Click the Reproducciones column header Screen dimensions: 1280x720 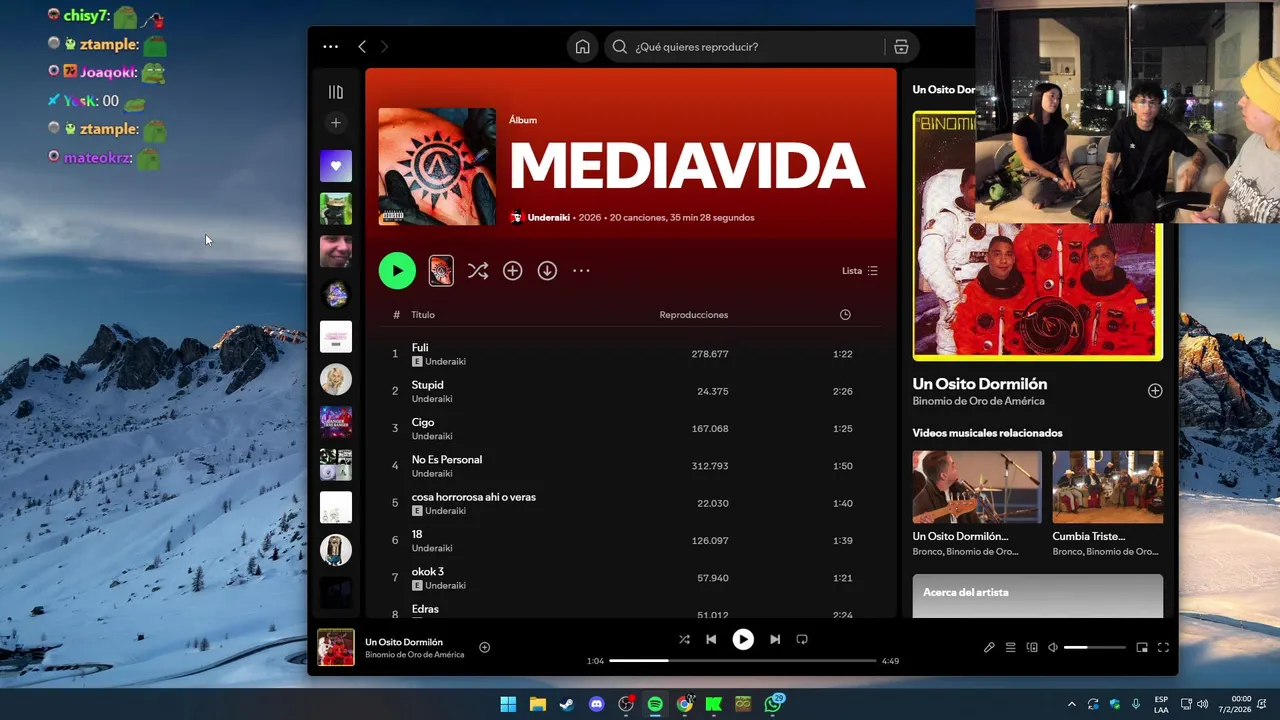pos(694,315)
